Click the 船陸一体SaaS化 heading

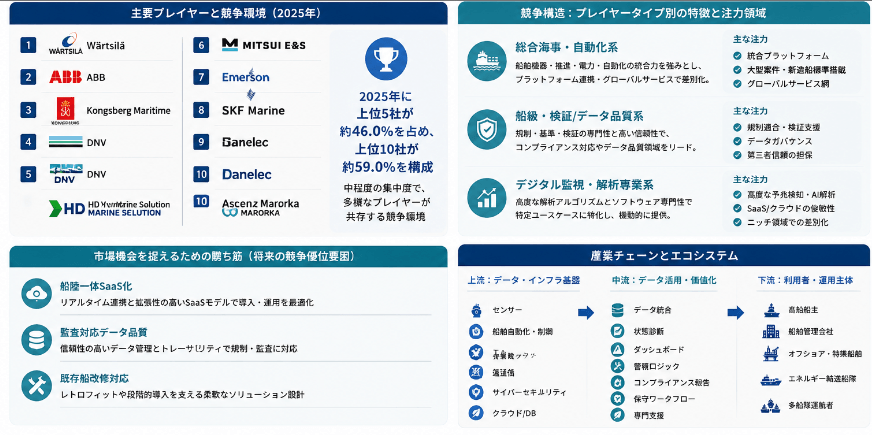96,286
